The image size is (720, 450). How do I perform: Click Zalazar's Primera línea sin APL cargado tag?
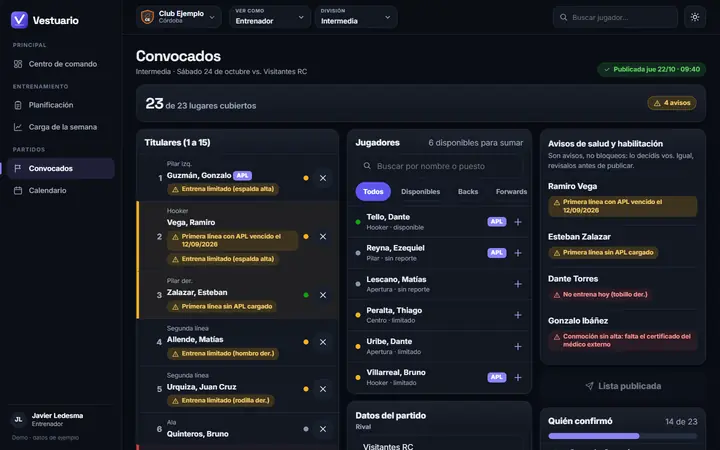pyautogui.click(x=222, y=306)
